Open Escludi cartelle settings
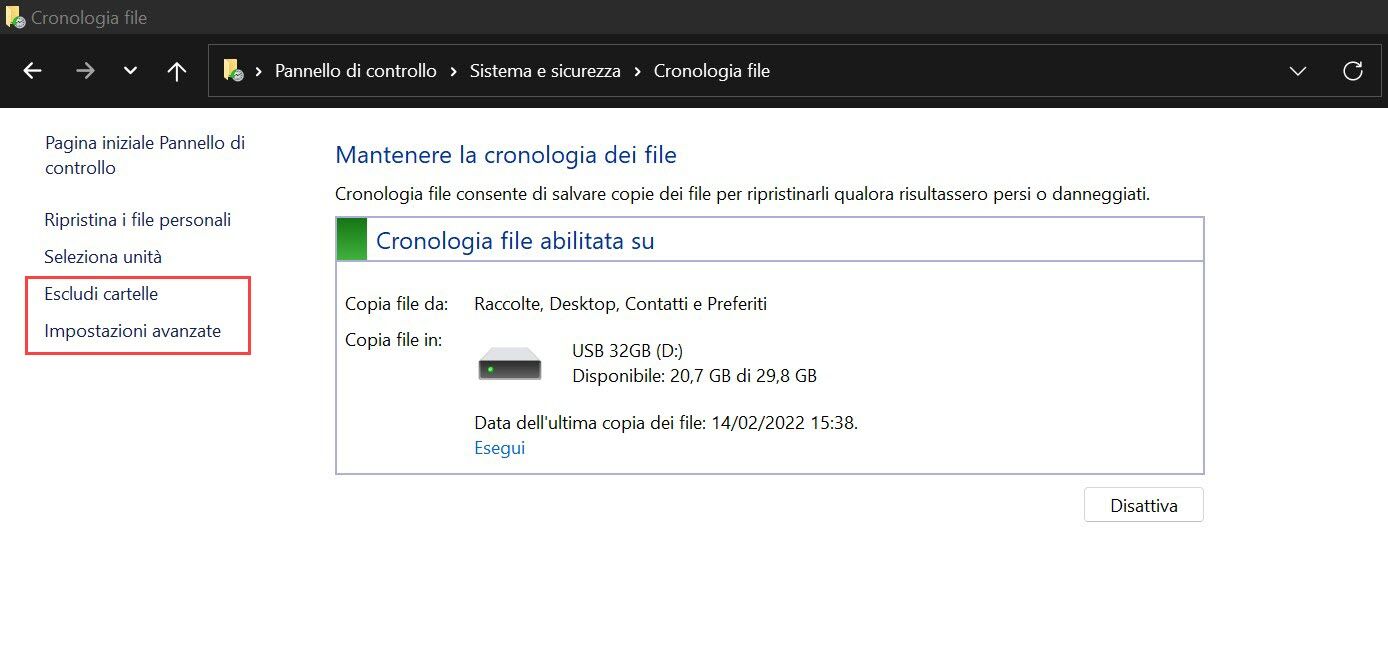1388x648 pixels. (x=101, y=294)
